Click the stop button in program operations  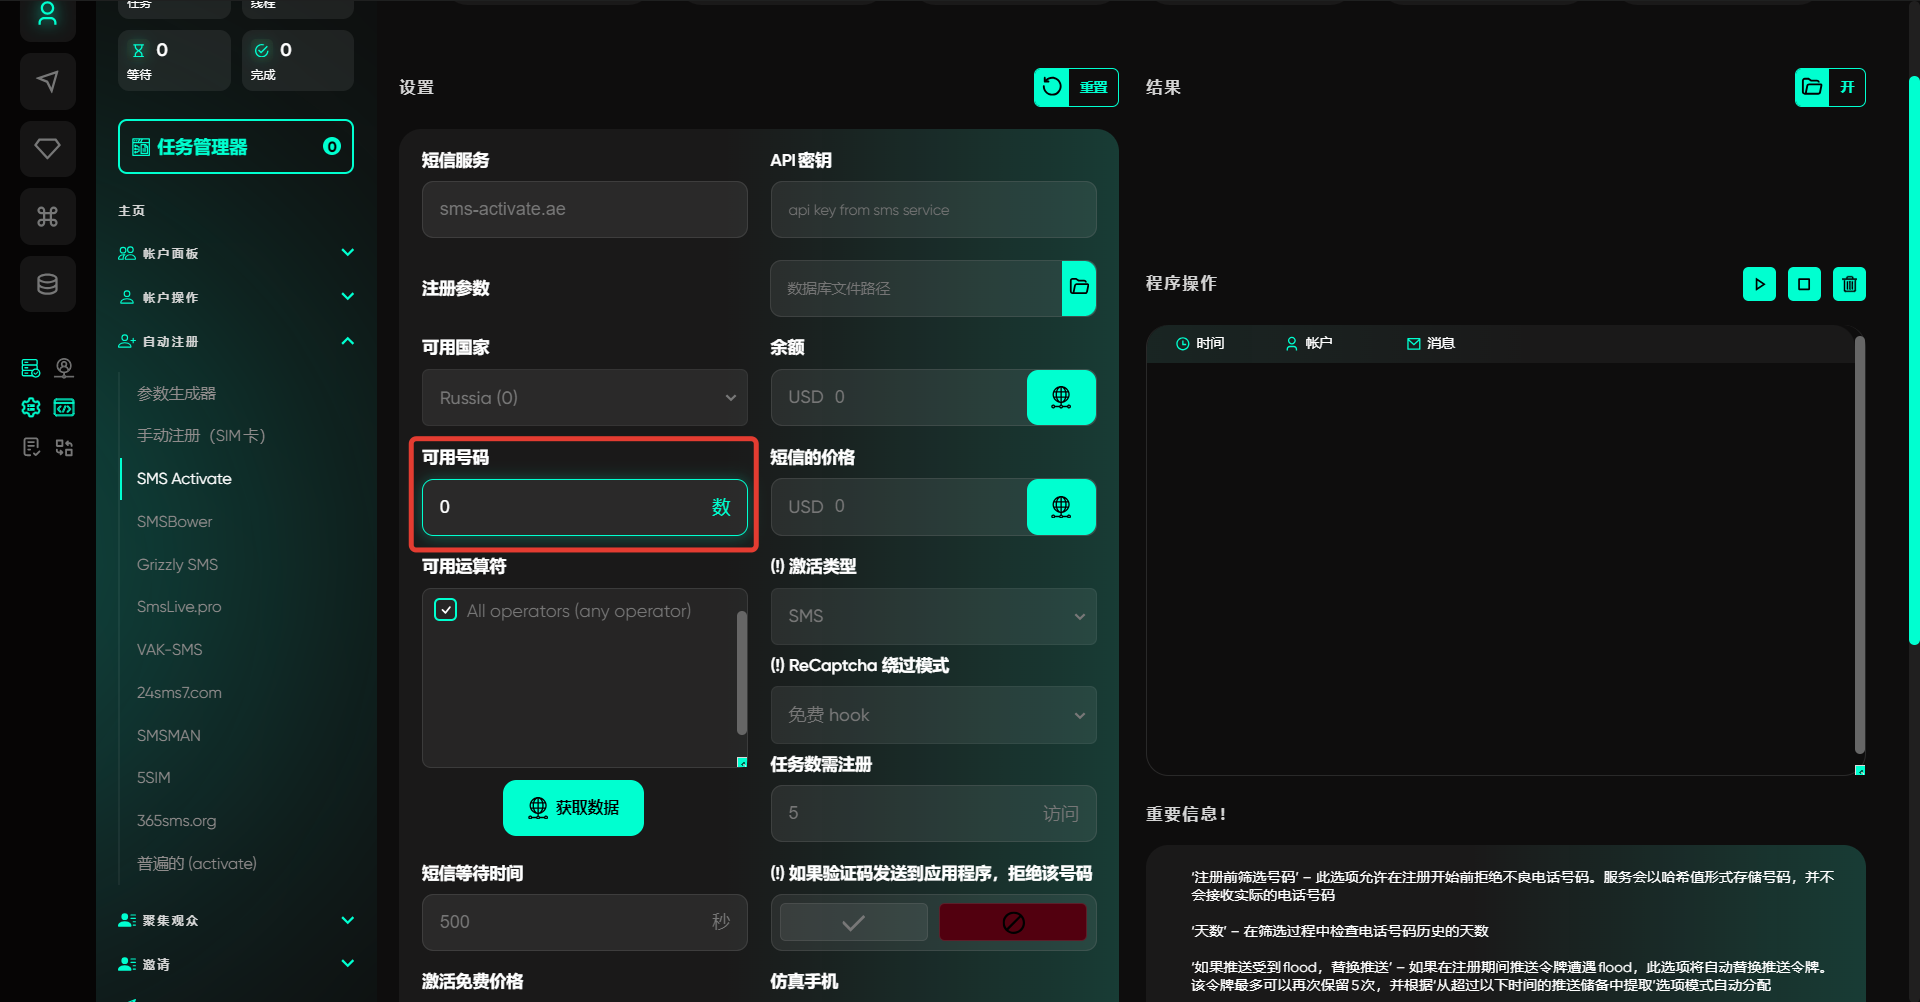pos(1804,284)
